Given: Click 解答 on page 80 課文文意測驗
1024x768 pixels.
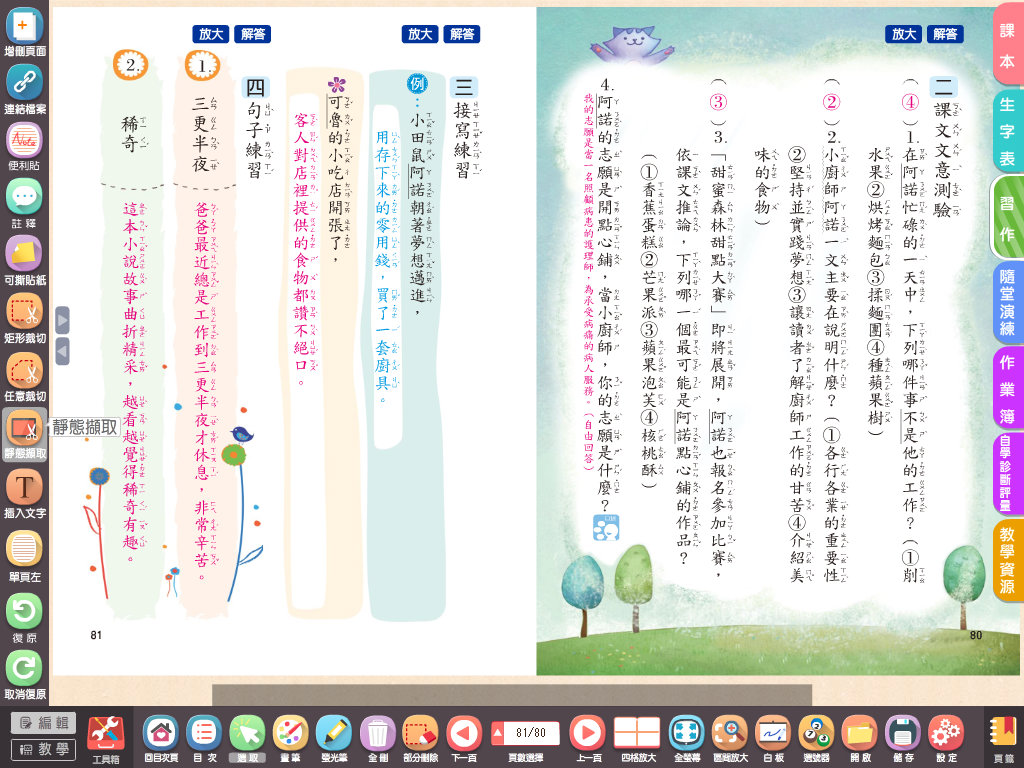Looking at the screenshot, I should coord(945,34).
